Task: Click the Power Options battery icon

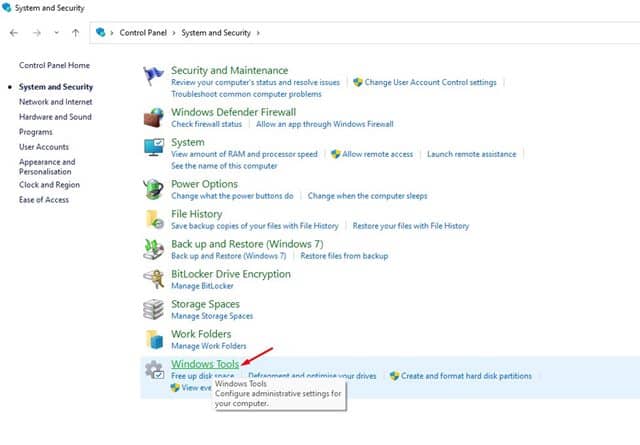Action: [x=153, y=189]
